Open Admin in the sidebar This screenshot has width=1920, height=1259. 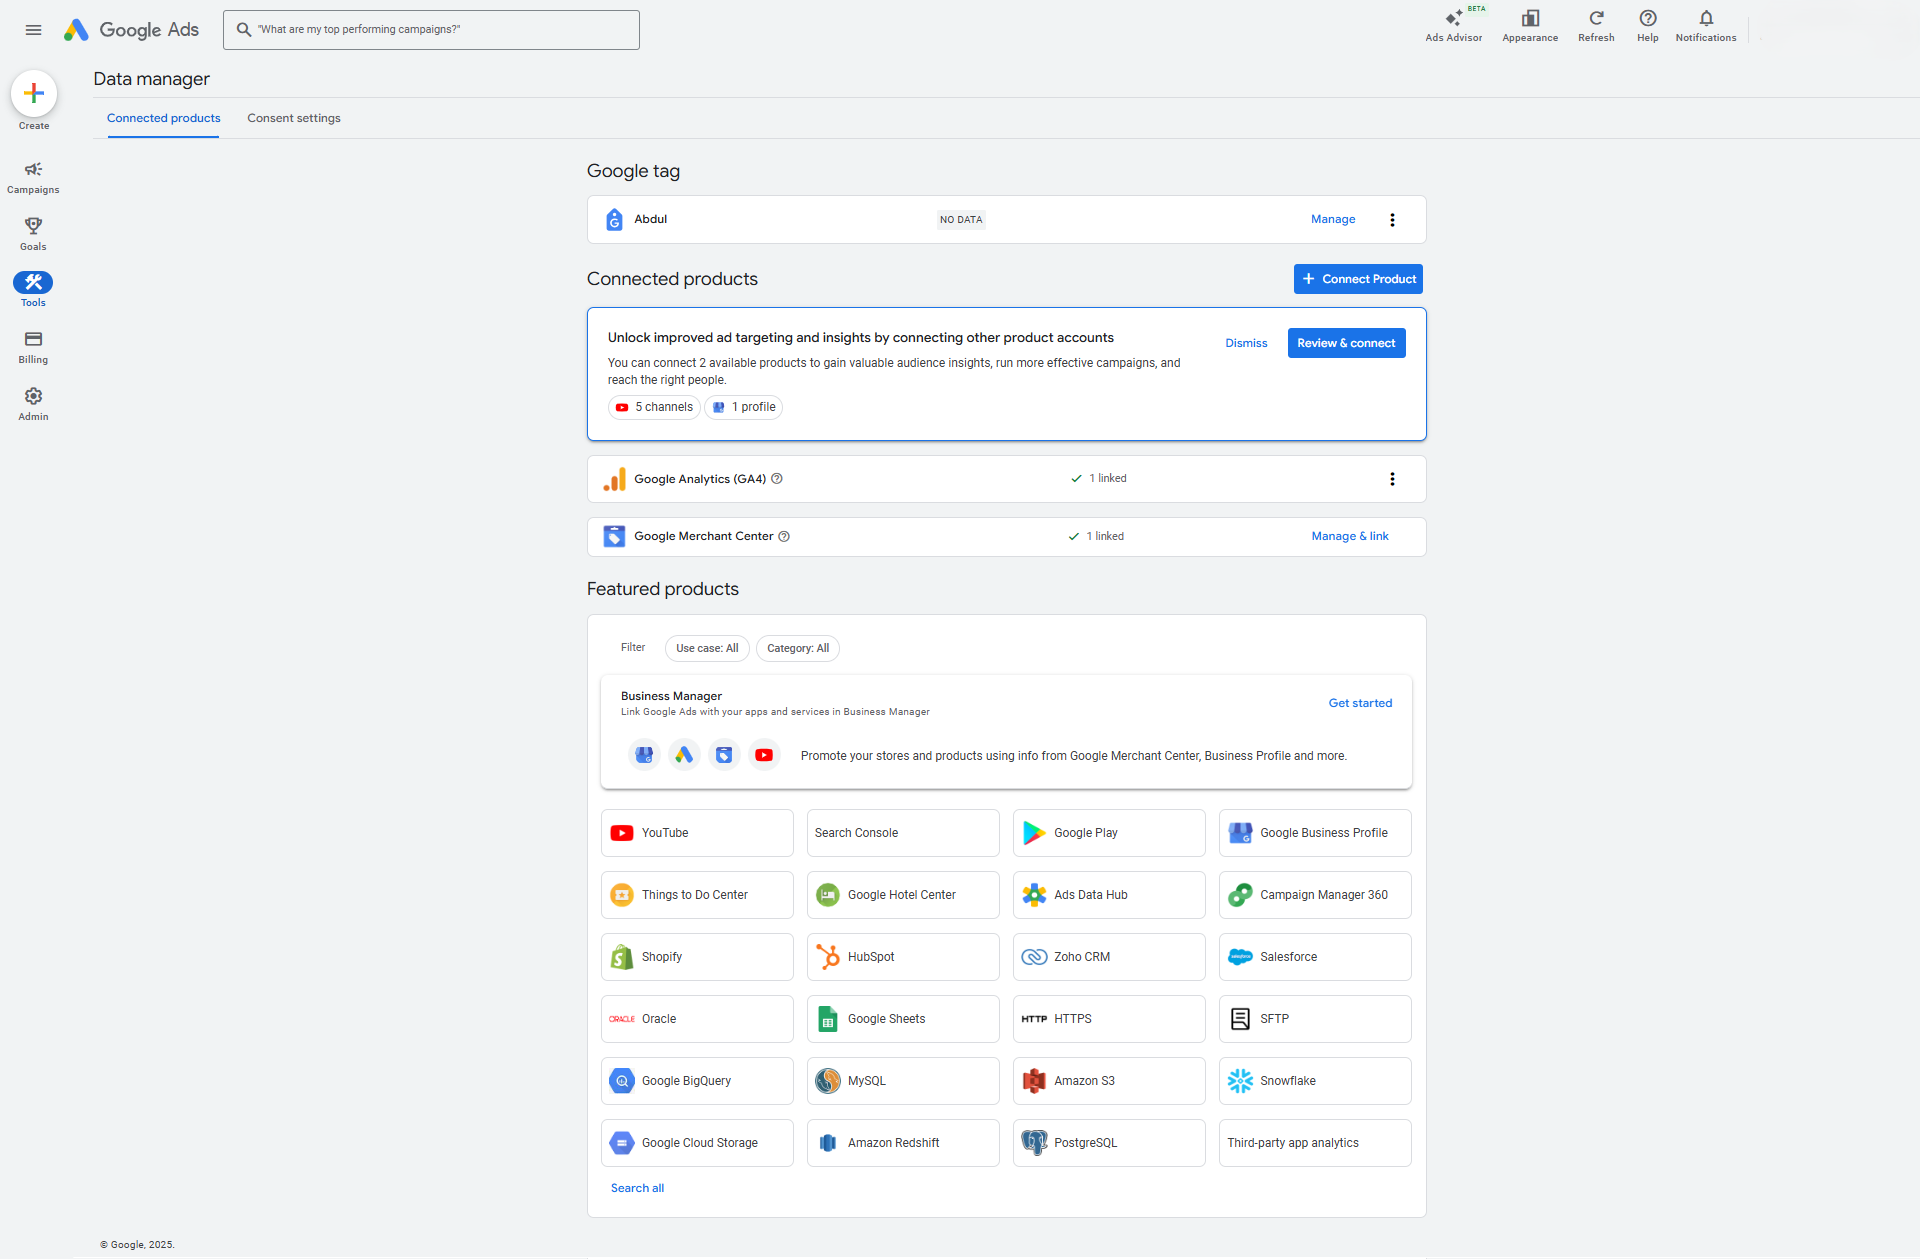[33, 404]
